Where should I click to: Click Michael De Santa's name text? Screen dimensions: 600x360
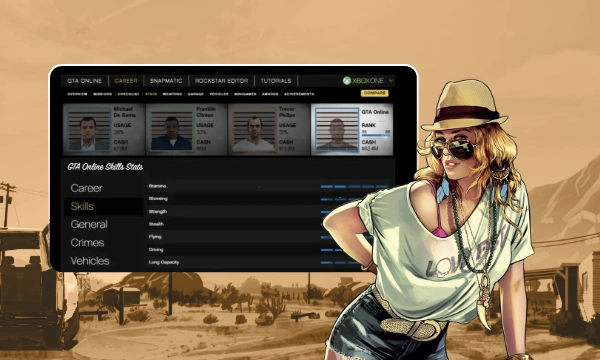[125, 112]
